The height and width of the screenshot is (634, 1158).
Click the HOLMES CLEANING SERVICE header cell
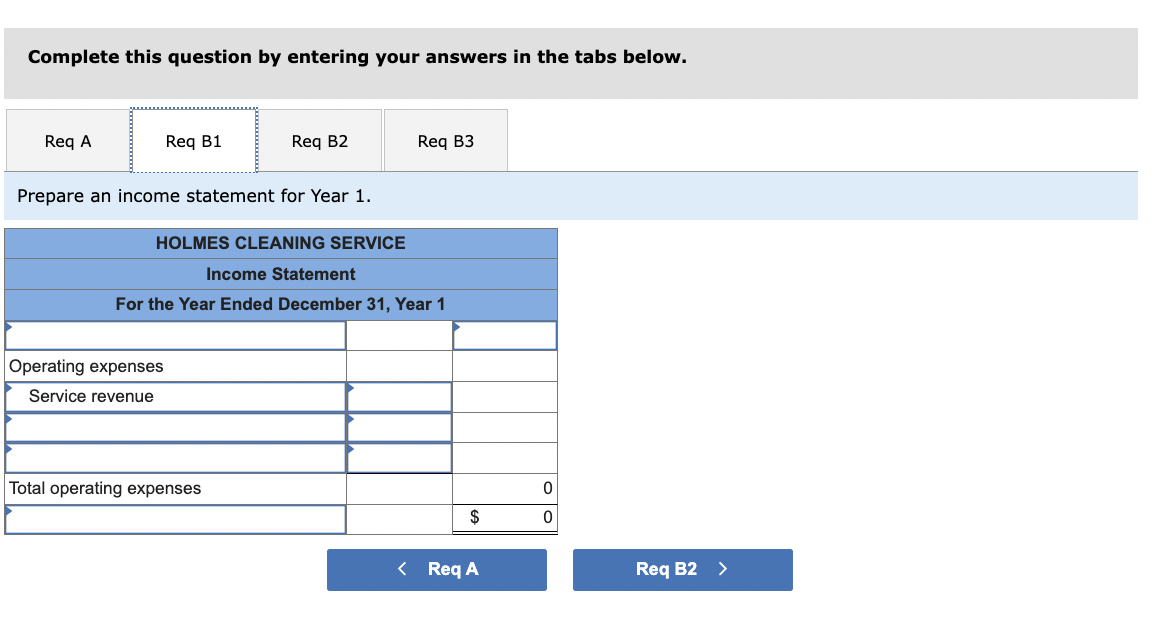pos(280,242)
